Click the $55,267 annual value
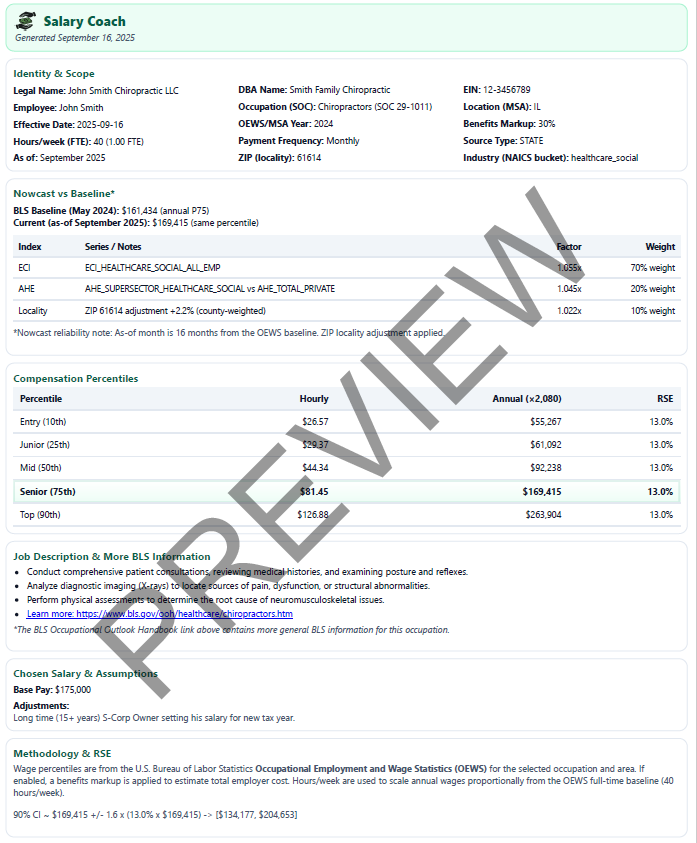697x843 pixels. pyautogui.click(x=545, y=422)
